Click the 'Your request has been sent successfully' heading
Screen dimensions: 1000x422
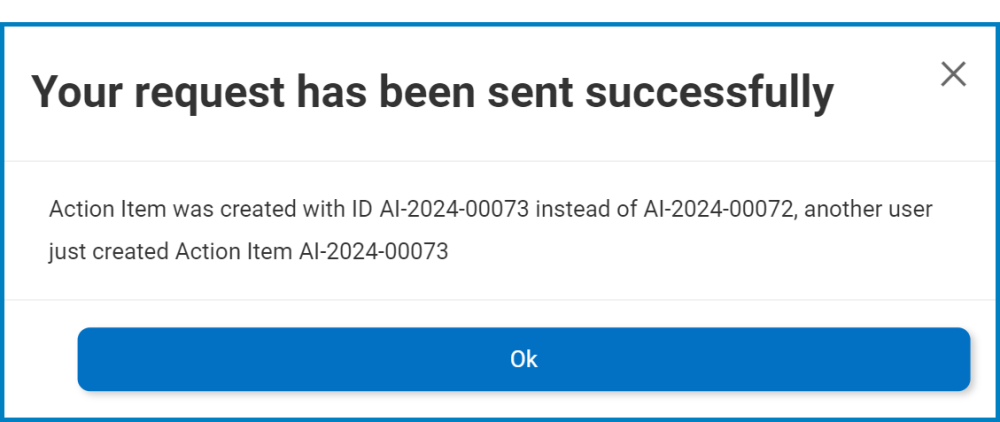(x=432, y=93)
